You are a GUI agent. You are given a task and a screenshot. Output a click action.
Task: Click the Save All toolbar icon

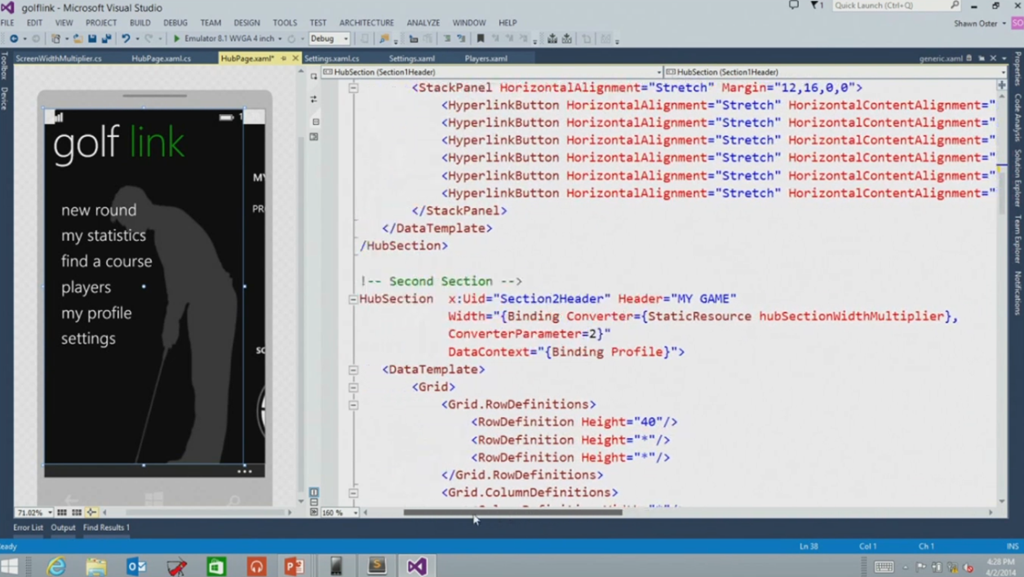[x=106, y=39]
